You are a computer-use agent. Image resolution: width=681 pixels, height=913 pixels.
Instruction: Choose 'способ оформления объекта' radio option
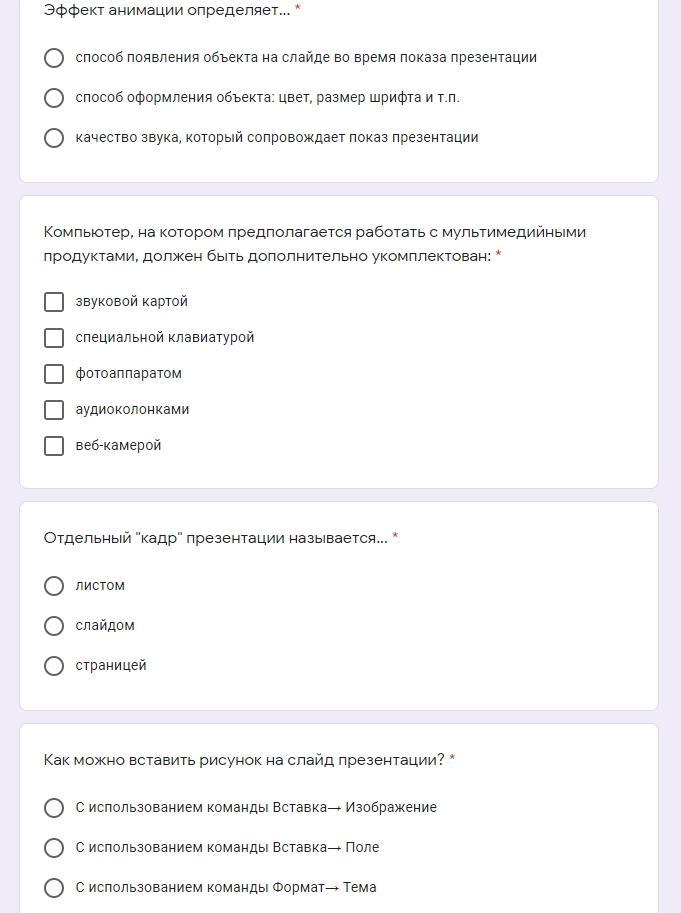[54, 98]
